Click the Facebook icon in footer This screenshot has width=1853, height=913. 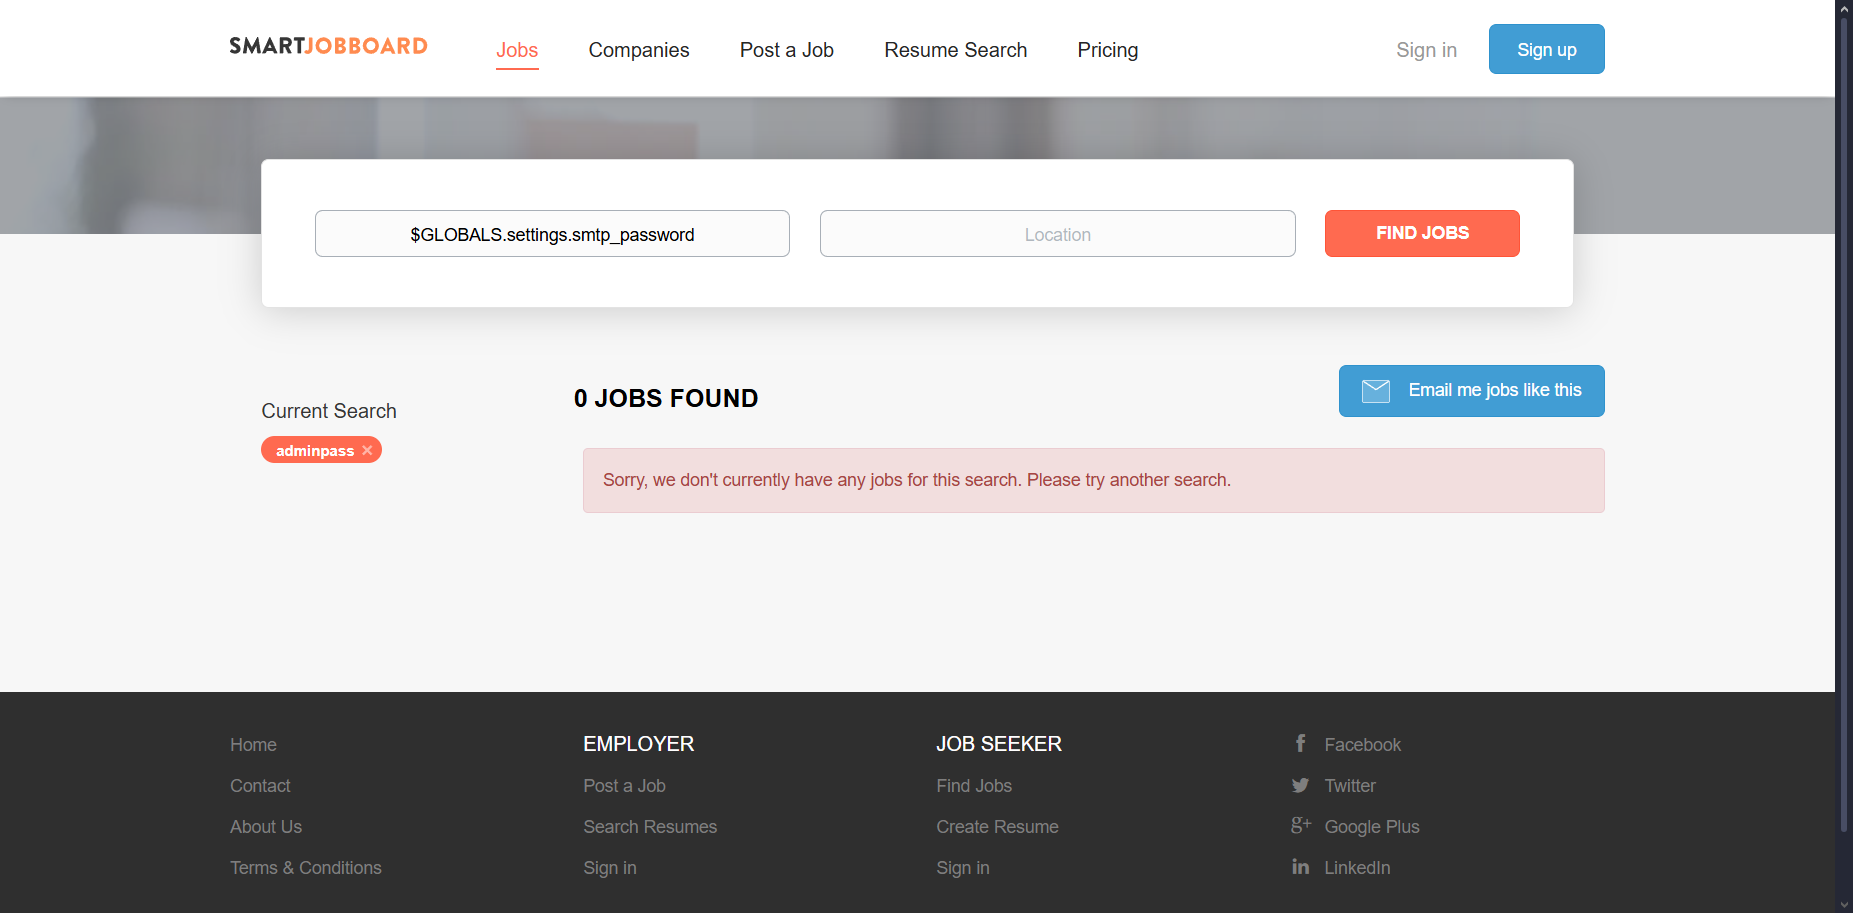tap(1300, 744)
